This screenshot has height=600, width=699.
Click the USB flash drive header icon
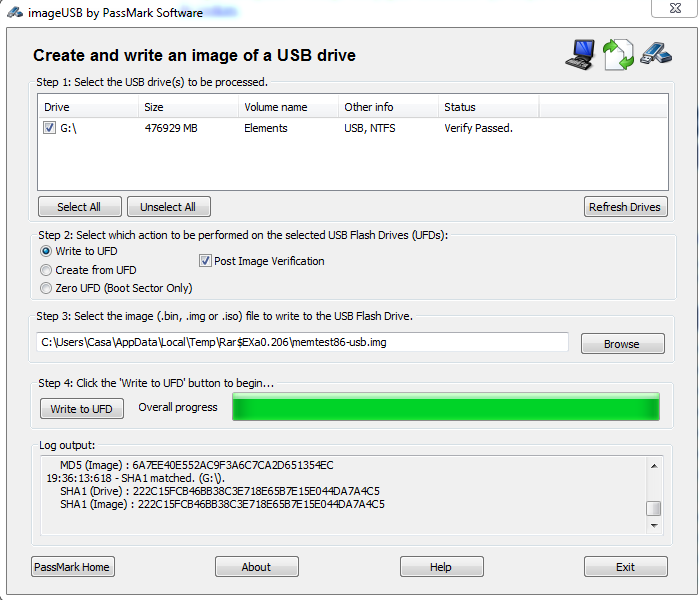(656, 53)
